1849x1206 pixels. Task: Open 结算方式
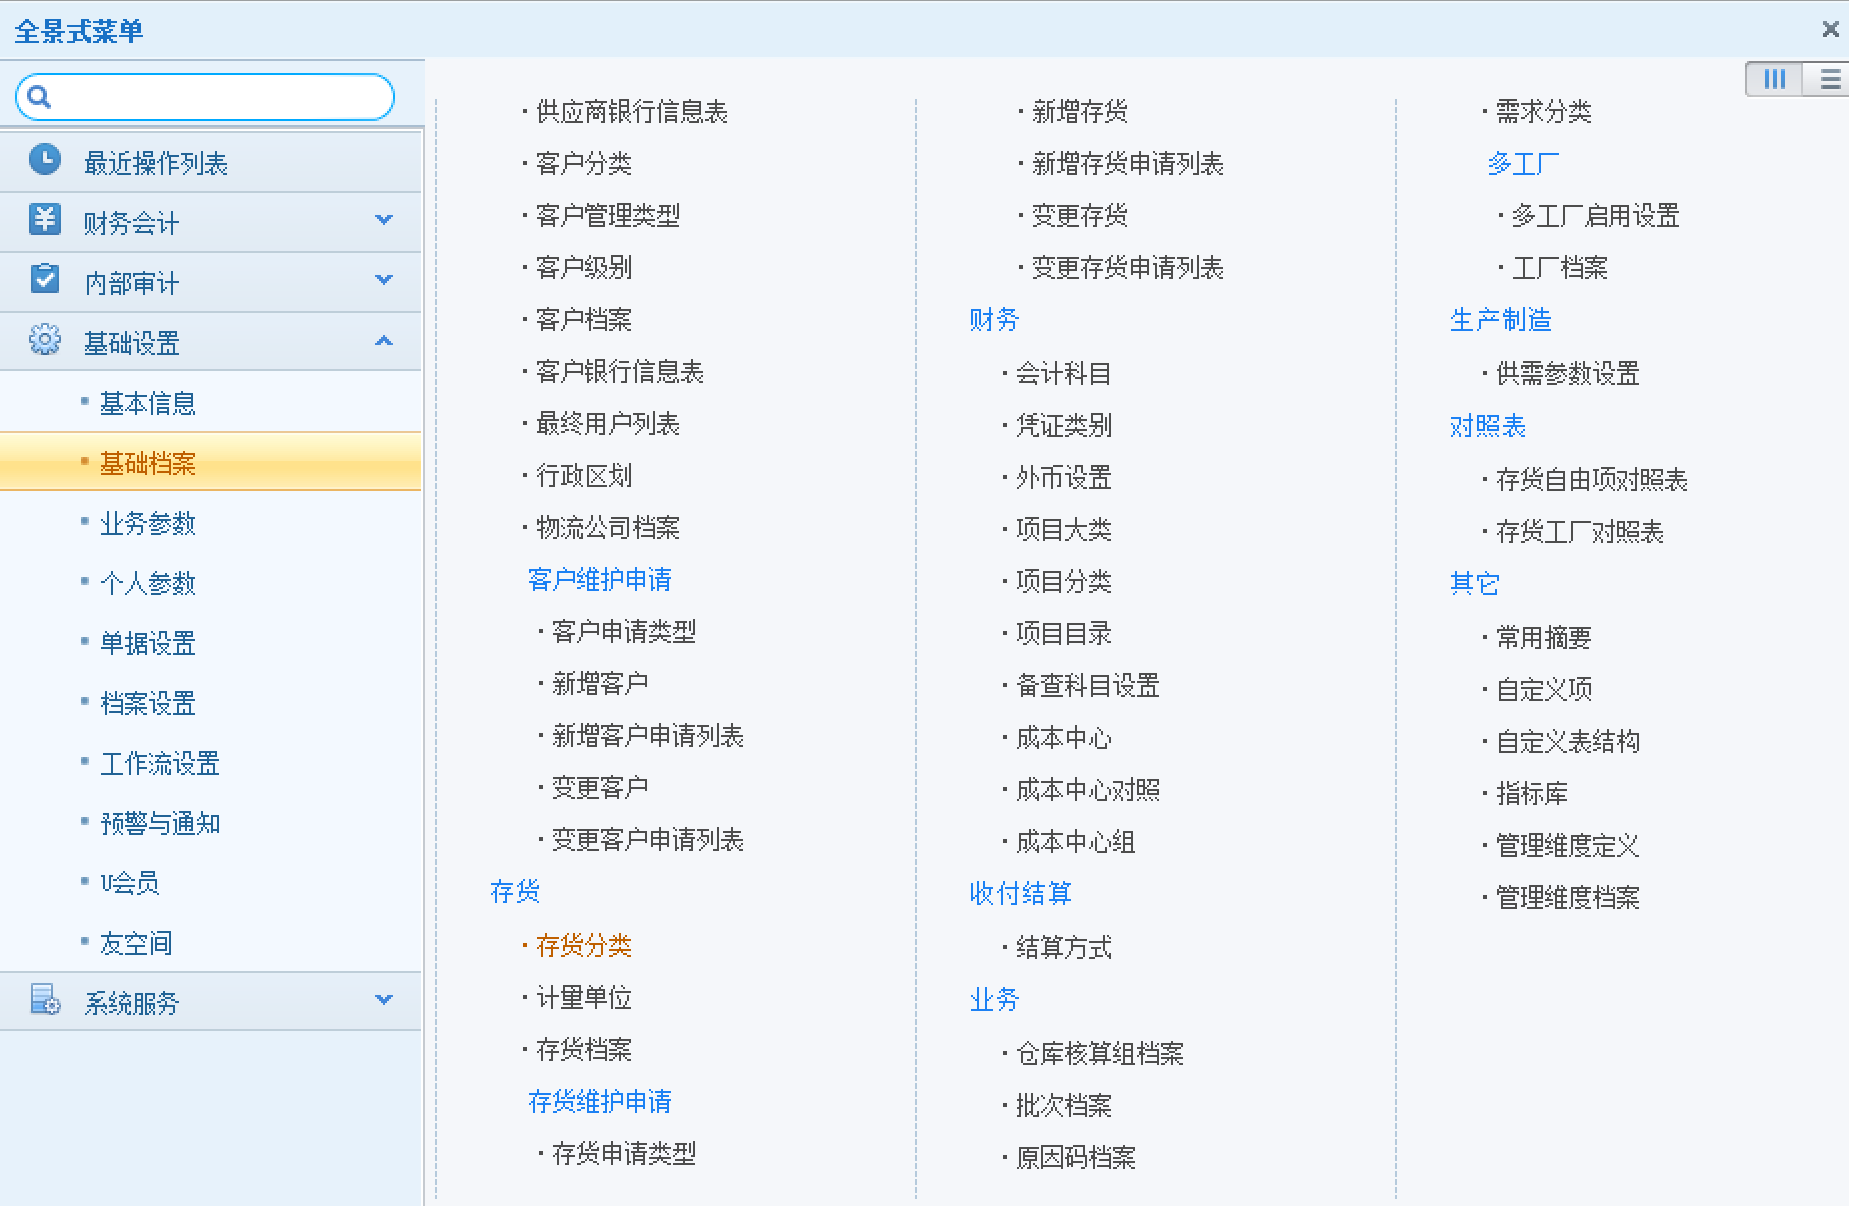[1064, 947]
